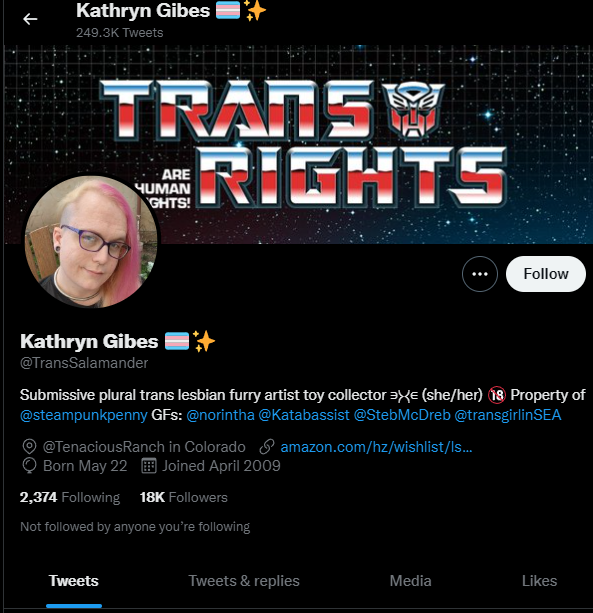Click the calendar icon next to Joined April 2009

pyautogui.click(x=149, y=466)
